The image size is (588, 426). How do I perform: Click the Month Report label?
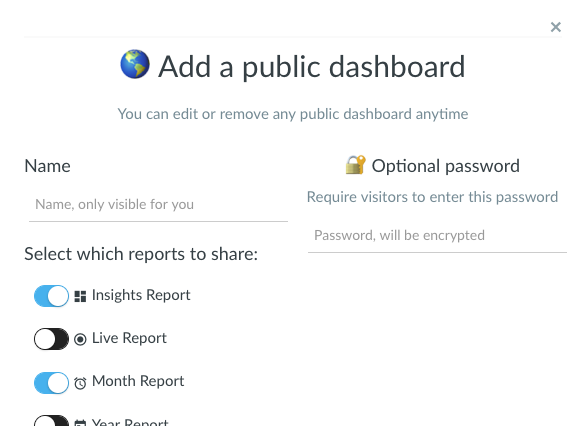138,381
